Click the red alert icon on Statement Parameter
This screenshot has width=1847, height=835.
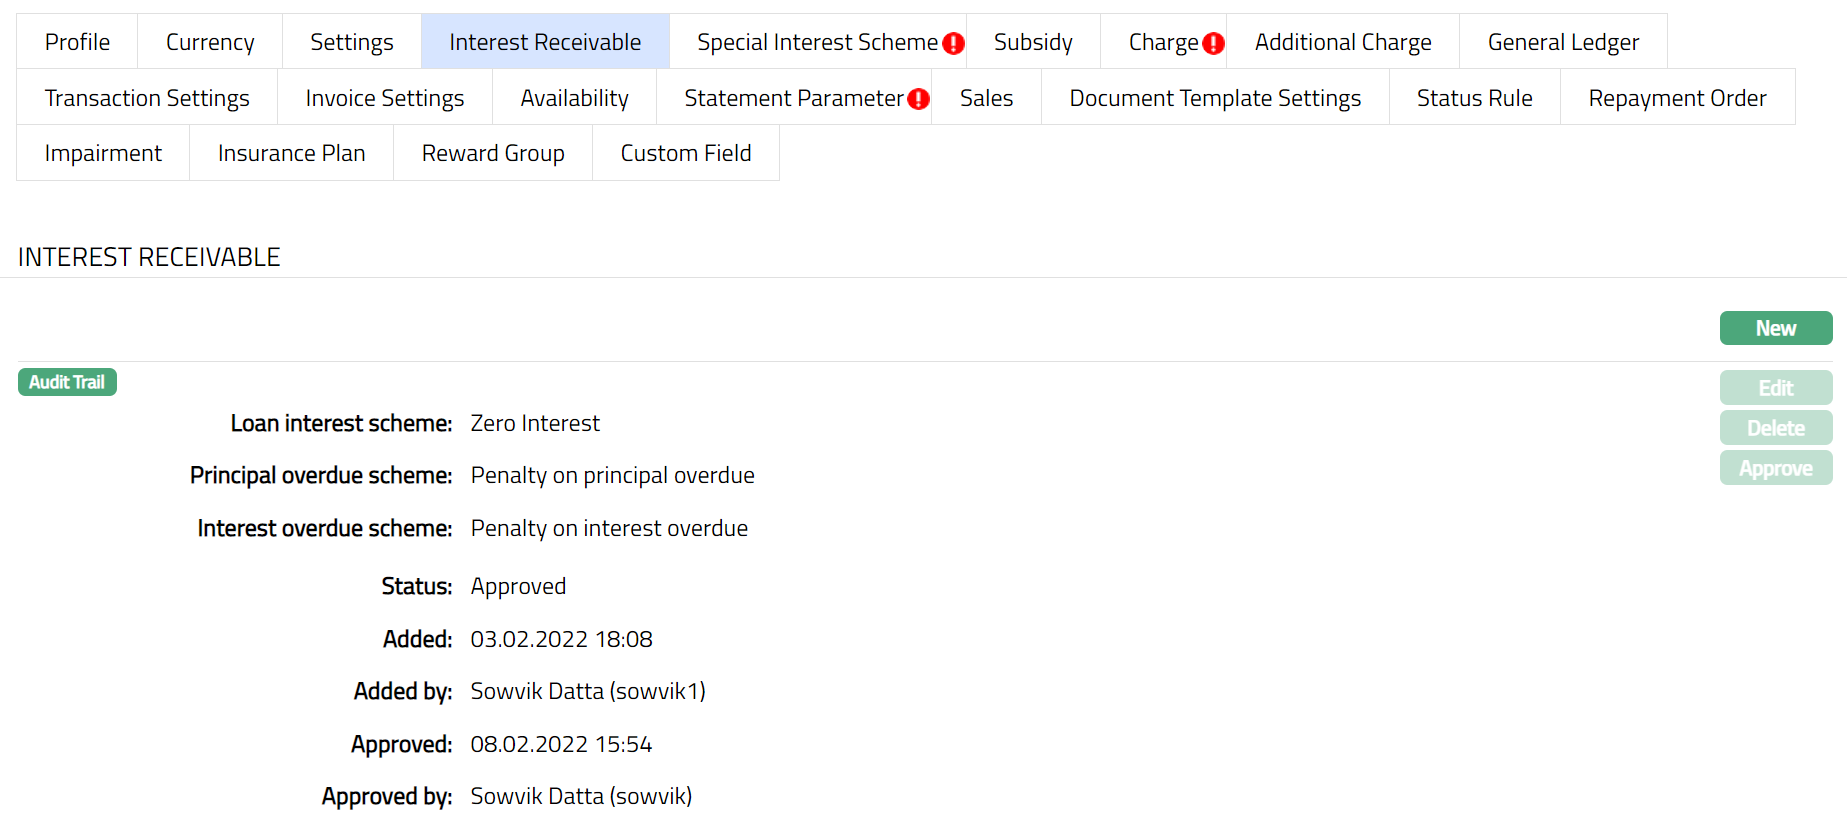coord(918,99)
